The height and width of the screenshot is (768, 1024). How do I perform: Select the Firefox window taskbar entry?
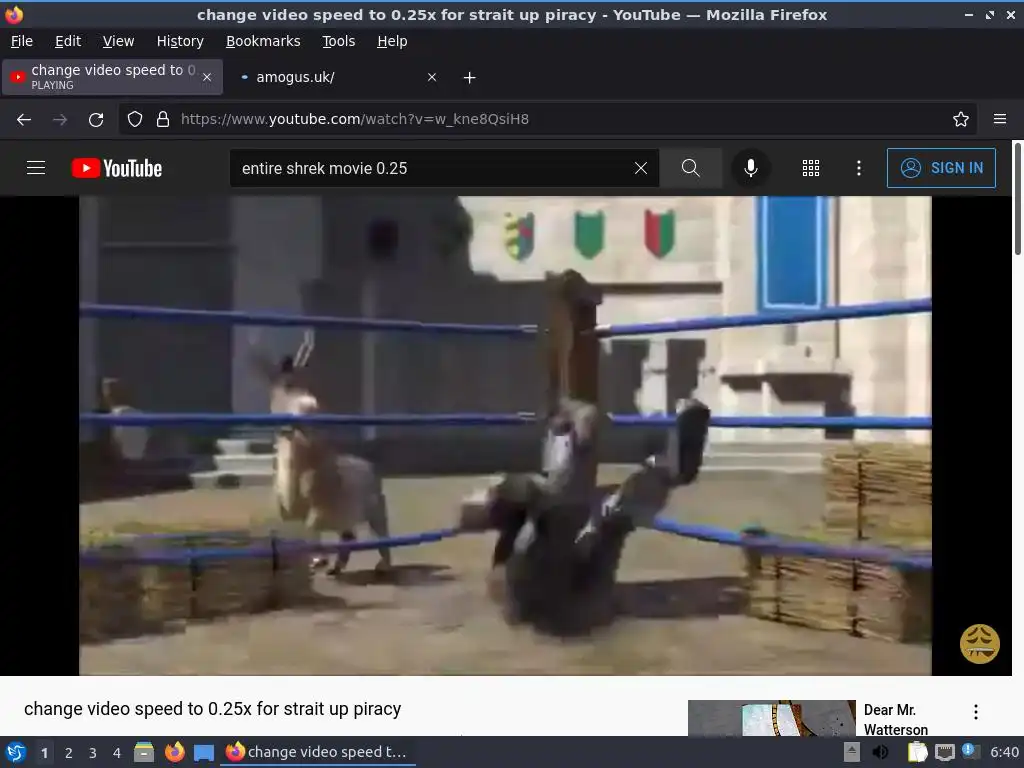coord(317,752)
